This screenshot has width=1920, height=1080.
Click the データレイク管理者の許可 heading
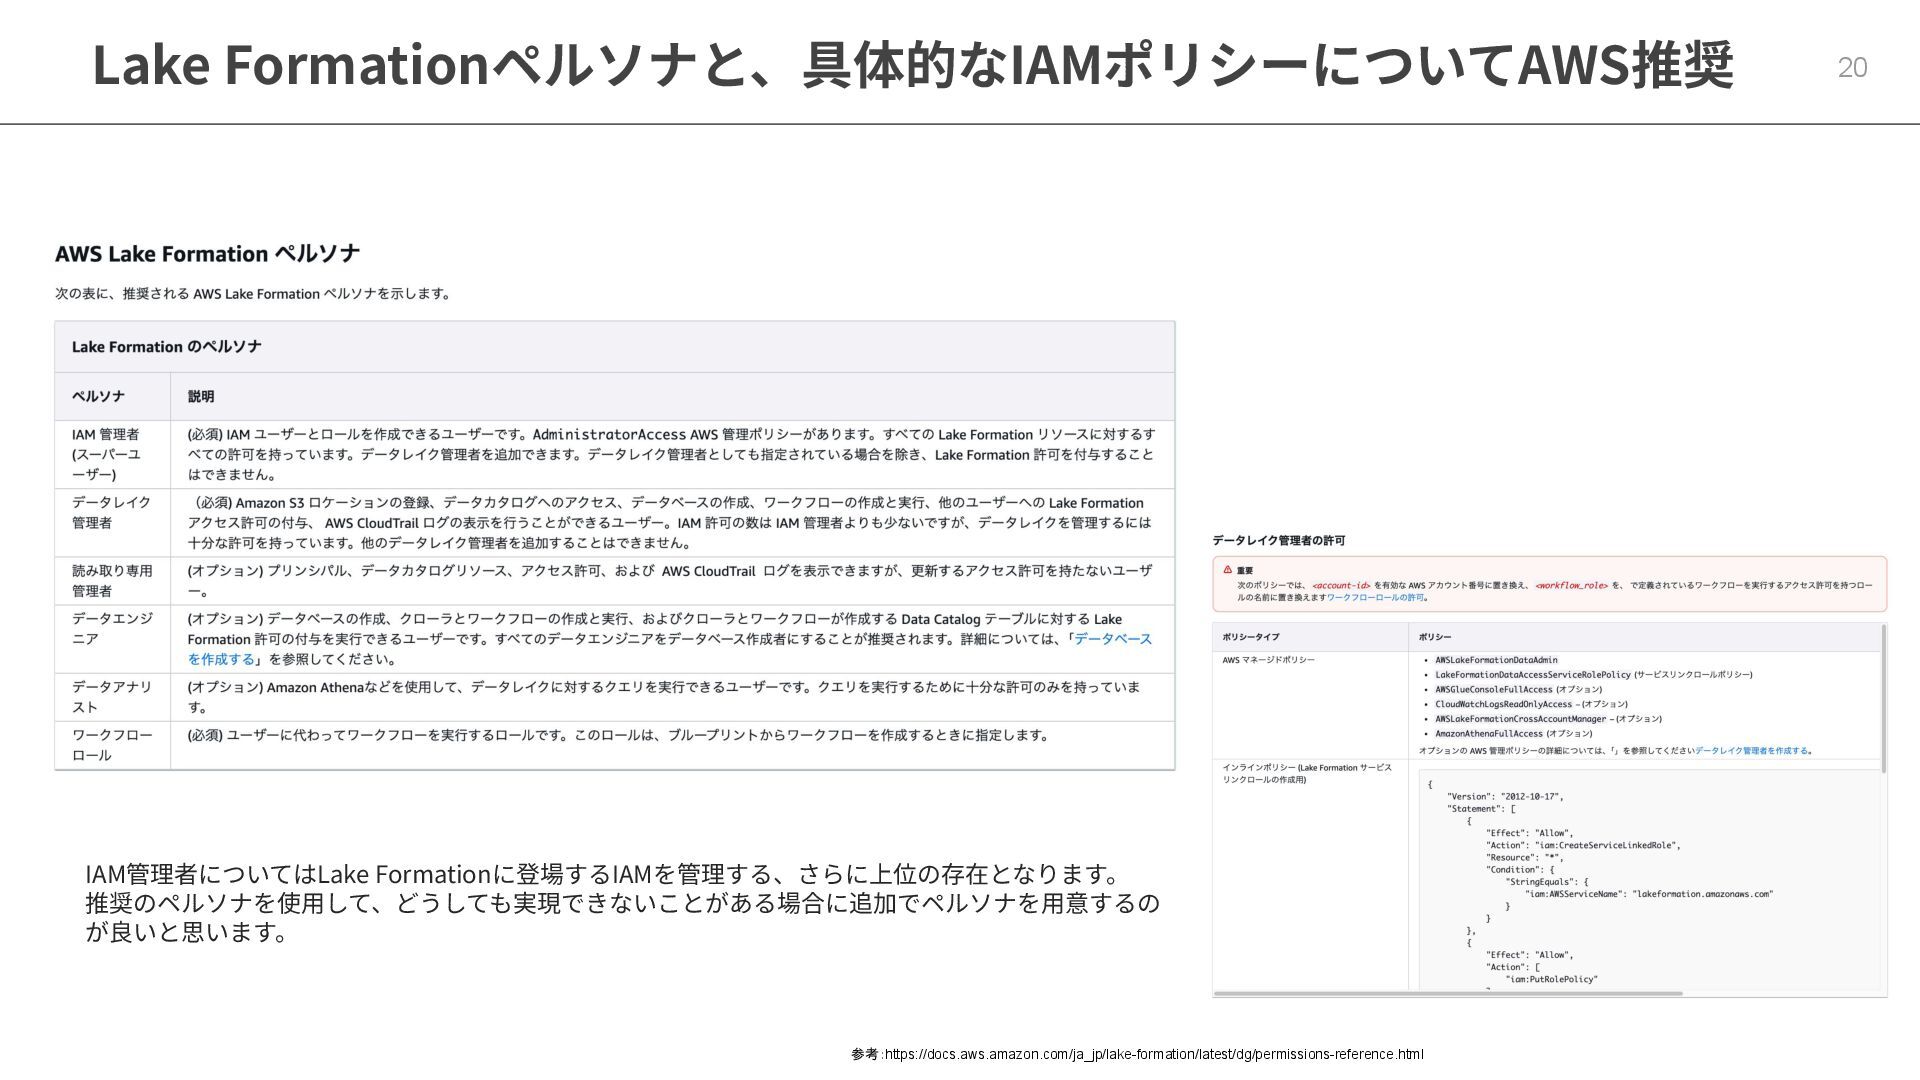(x=1278, y=541)
